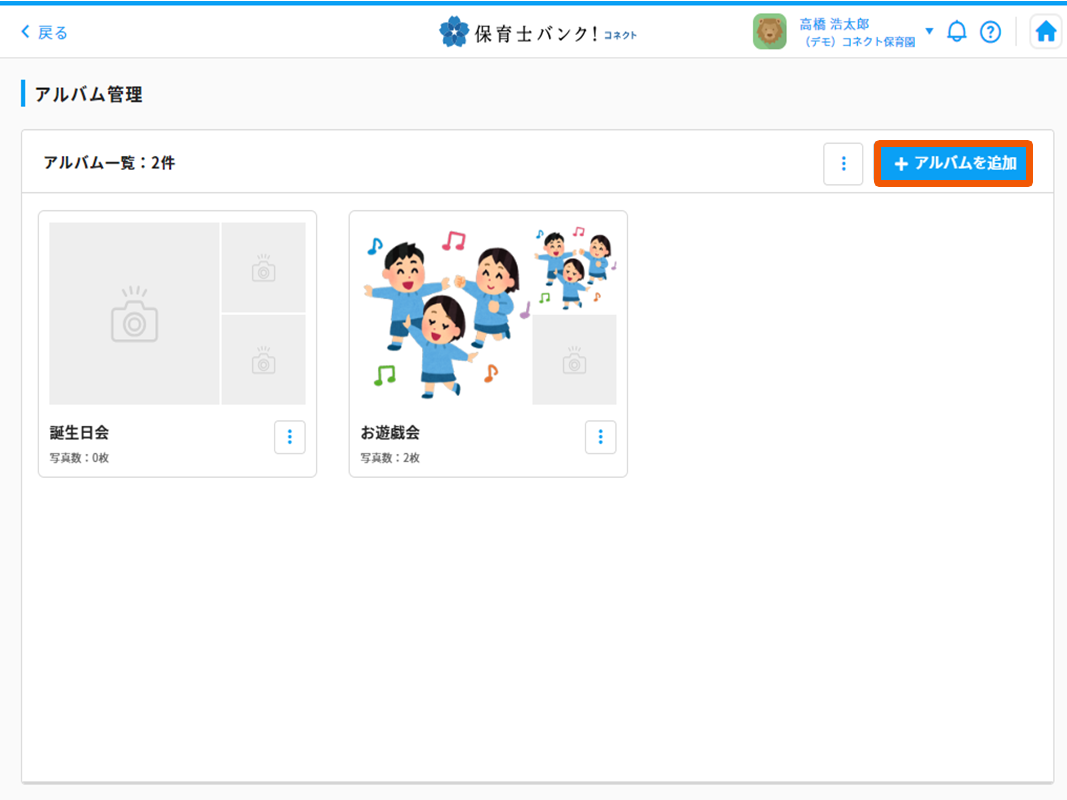Open the 誕生日会 album actions menu
This screenshot has height=800, width=1067.
pos(289,437)
